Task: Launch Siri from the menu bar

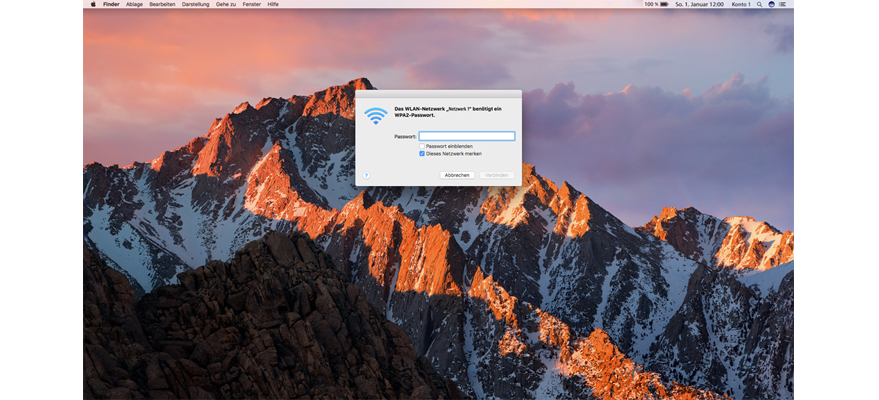Action: [x=772, y=4]
